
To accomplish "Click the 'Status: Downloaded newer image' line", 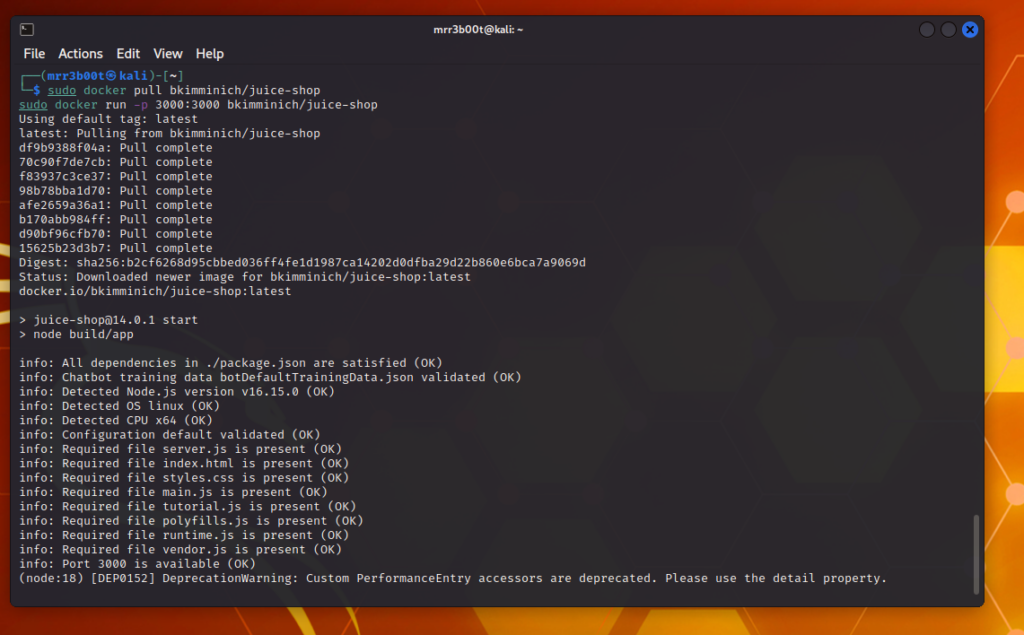I will point(245,277).
